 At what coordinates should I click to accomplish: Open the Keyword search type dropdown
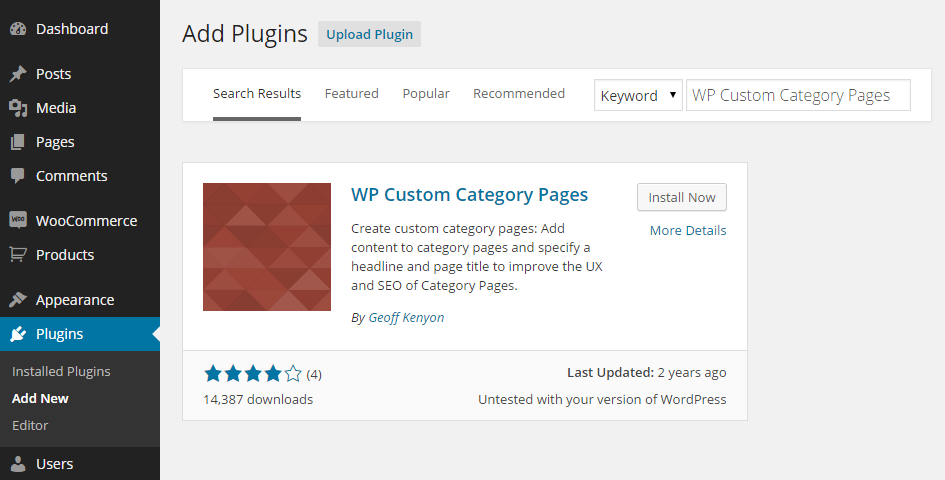[x=638, y=95]
